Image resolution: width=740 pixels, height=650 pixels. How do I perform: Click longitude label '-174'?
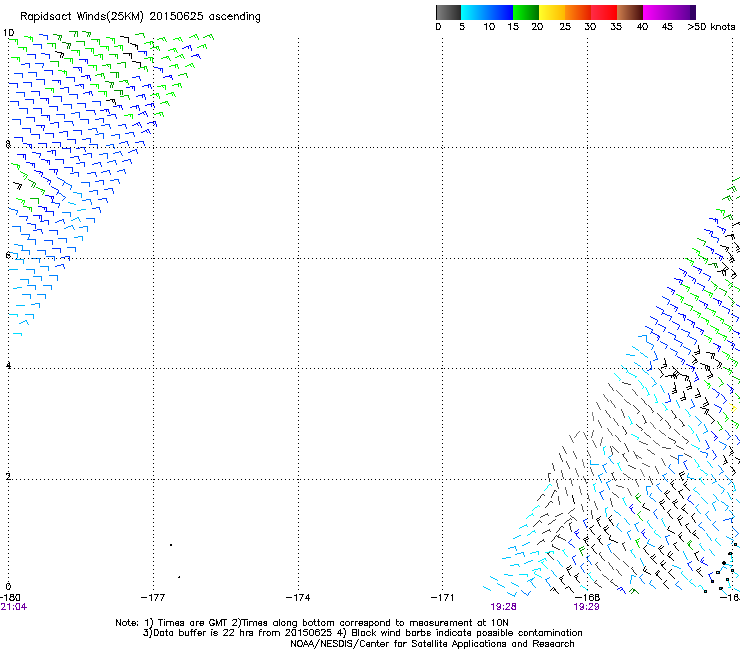pos(298,598)
